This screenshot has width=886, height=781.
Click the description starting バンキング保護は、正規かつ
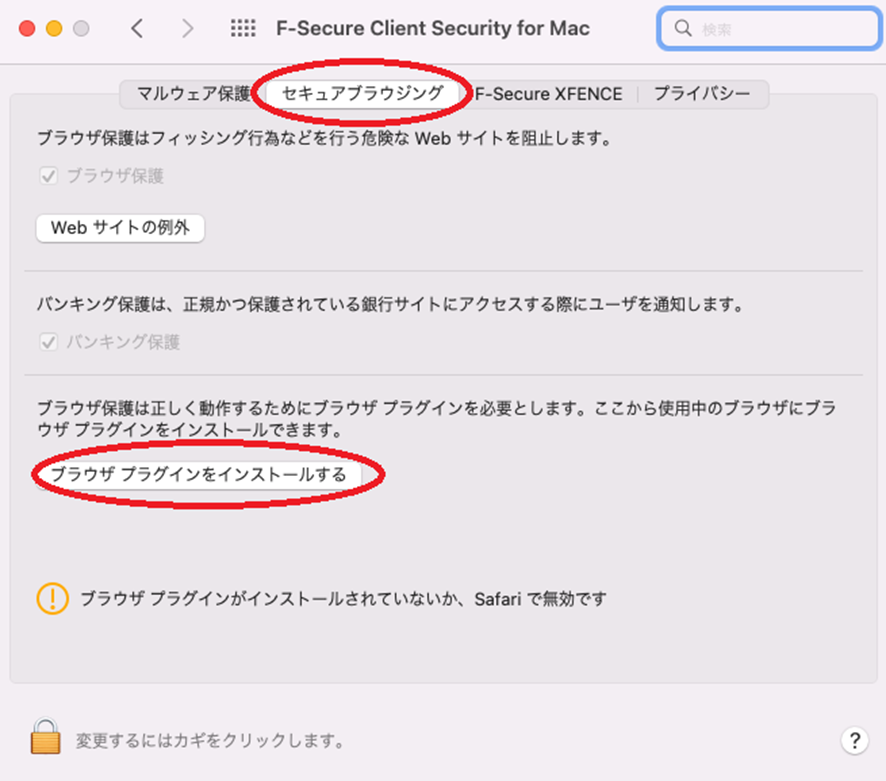(x=391, y=304)
